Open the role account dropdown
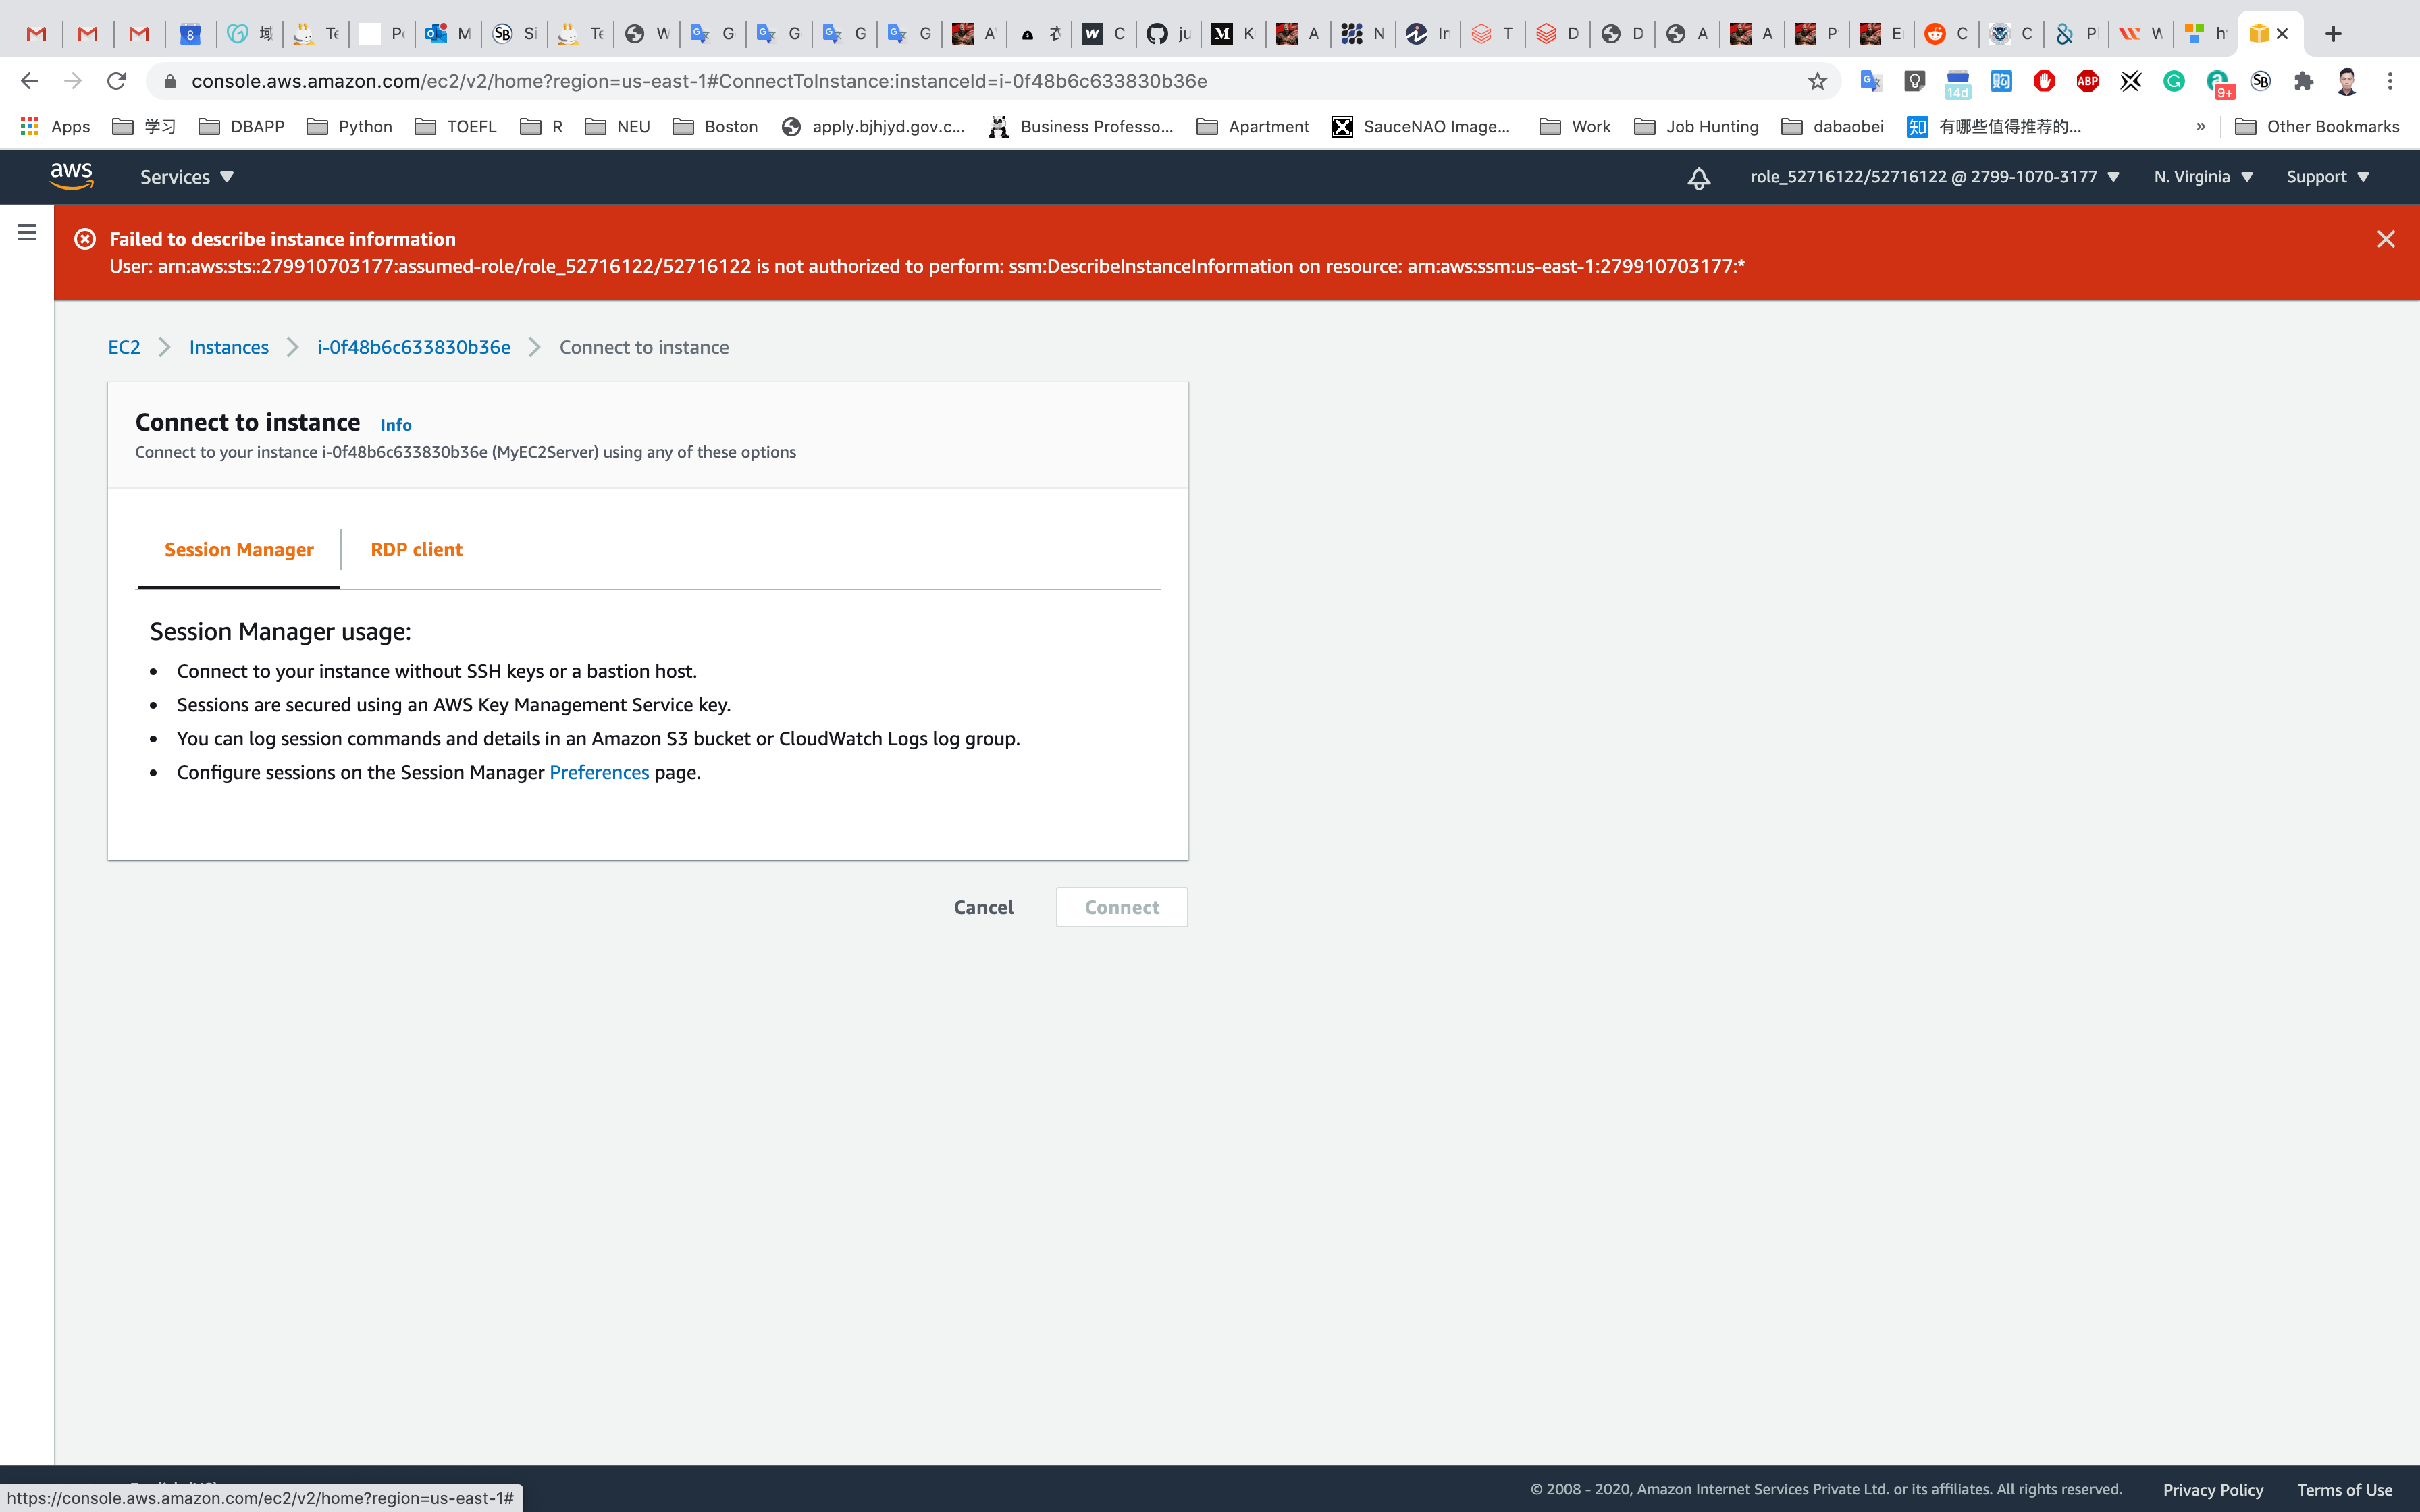This screenshot has height=1512, width=2420. pyautogui.click(x=1934, y=177)
